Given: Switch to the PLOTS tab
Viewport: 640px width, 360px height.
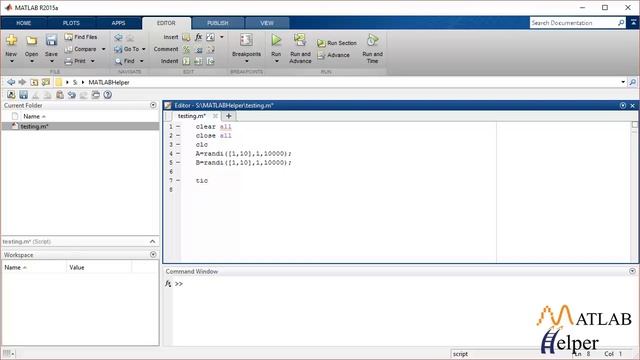Looking at the screenshot, I should pyautogui.click(x=71, y=23).
